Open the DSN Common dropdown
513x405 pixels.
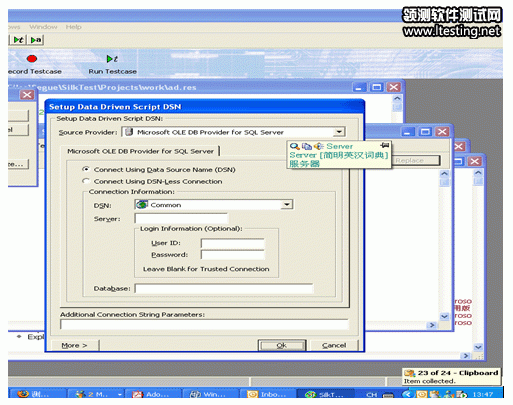(x=286, y=204)
